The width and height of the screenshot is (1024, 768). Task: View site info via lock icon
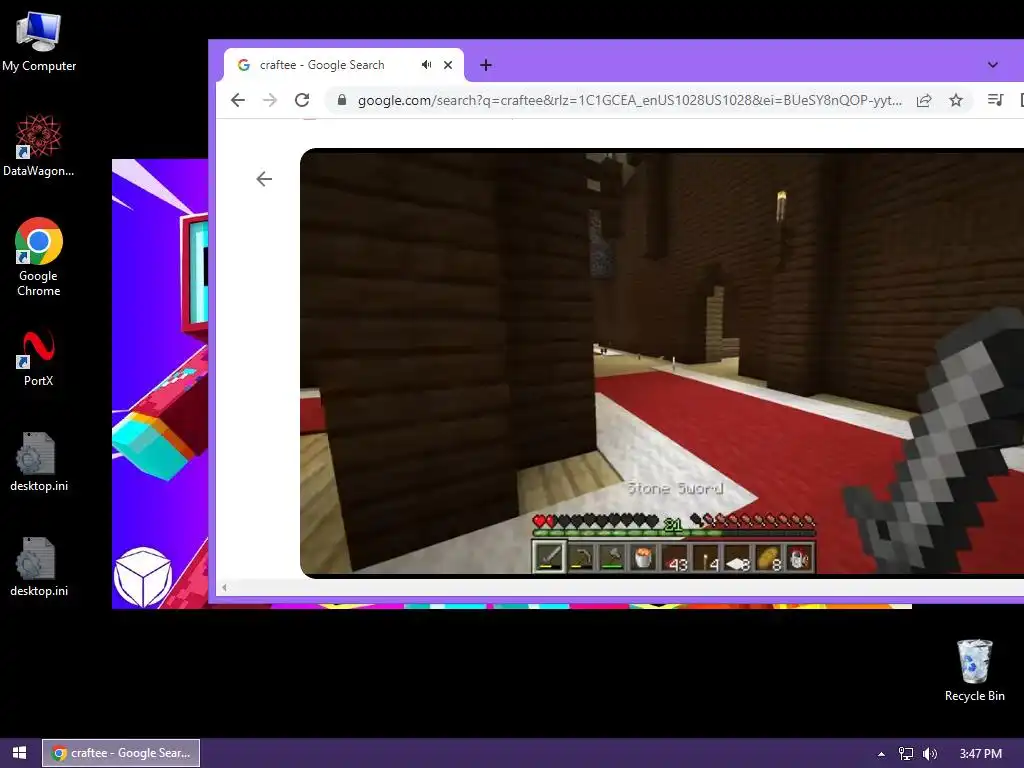coord(342,100)
